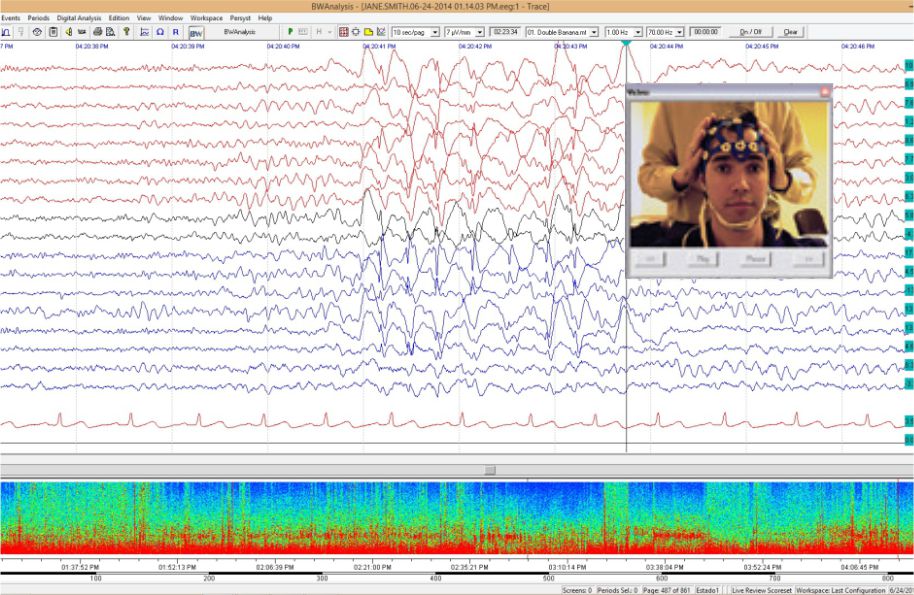Click the 01:37:52 PM spectrogram time label

click(80, 566)
